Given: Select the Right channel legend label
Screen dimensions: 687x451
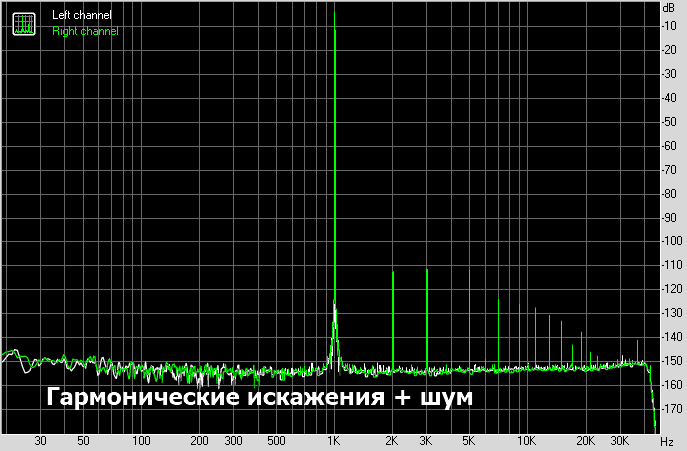Looking at the screenshot, I should (x=84, y=31).
